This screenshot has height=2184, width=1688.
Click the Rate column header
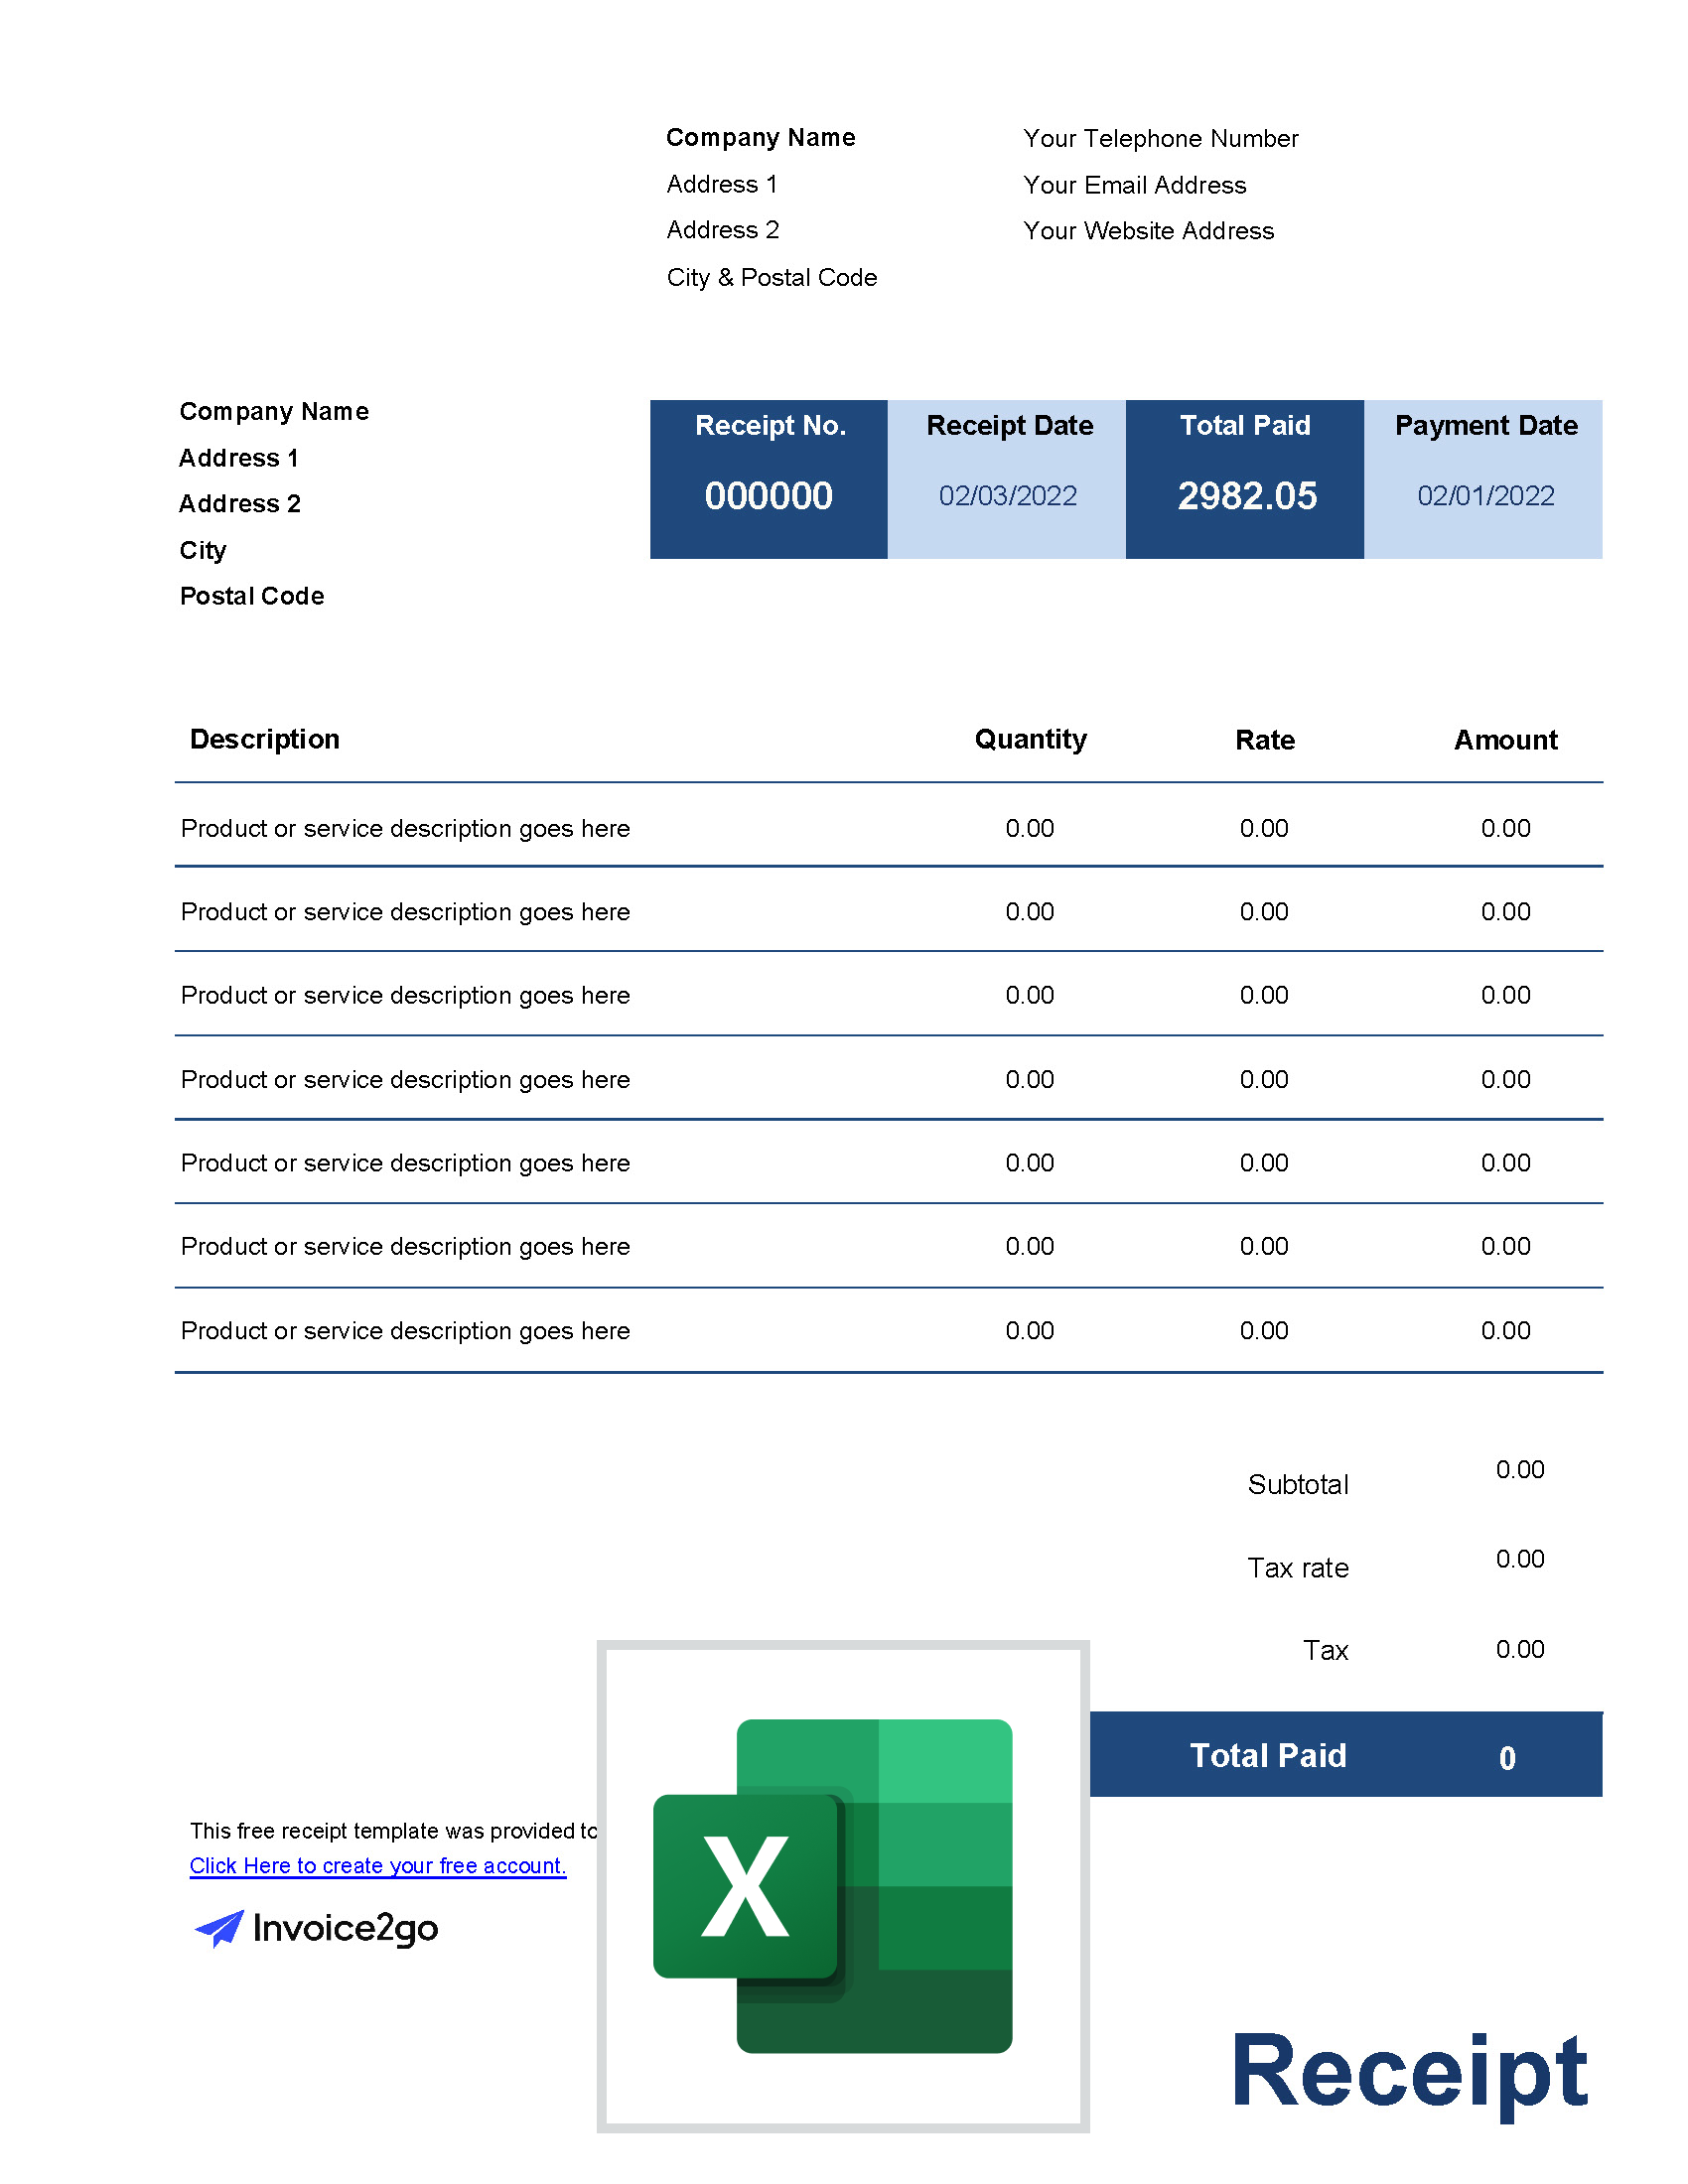(x=1264, y=740)
